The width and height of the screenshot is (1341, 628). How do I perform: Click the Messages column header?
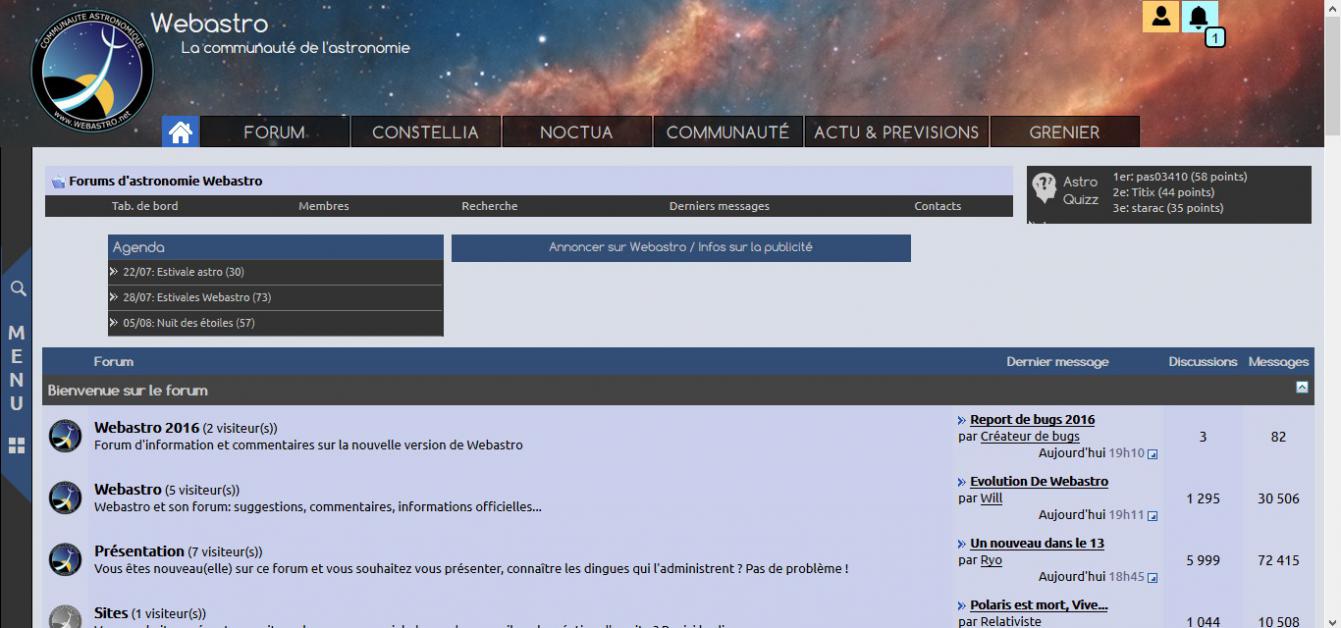(1278, 362)
